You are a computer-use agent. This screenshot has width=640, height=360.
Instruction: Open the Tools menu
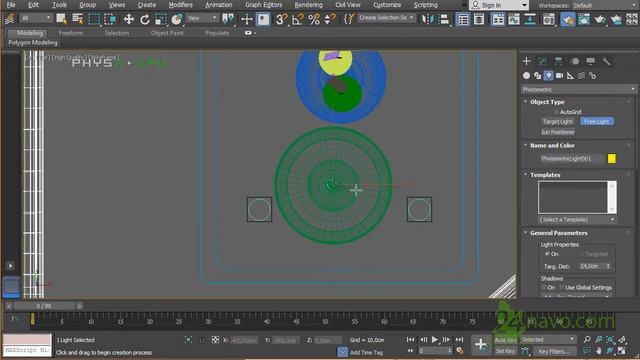pos(59,5)
